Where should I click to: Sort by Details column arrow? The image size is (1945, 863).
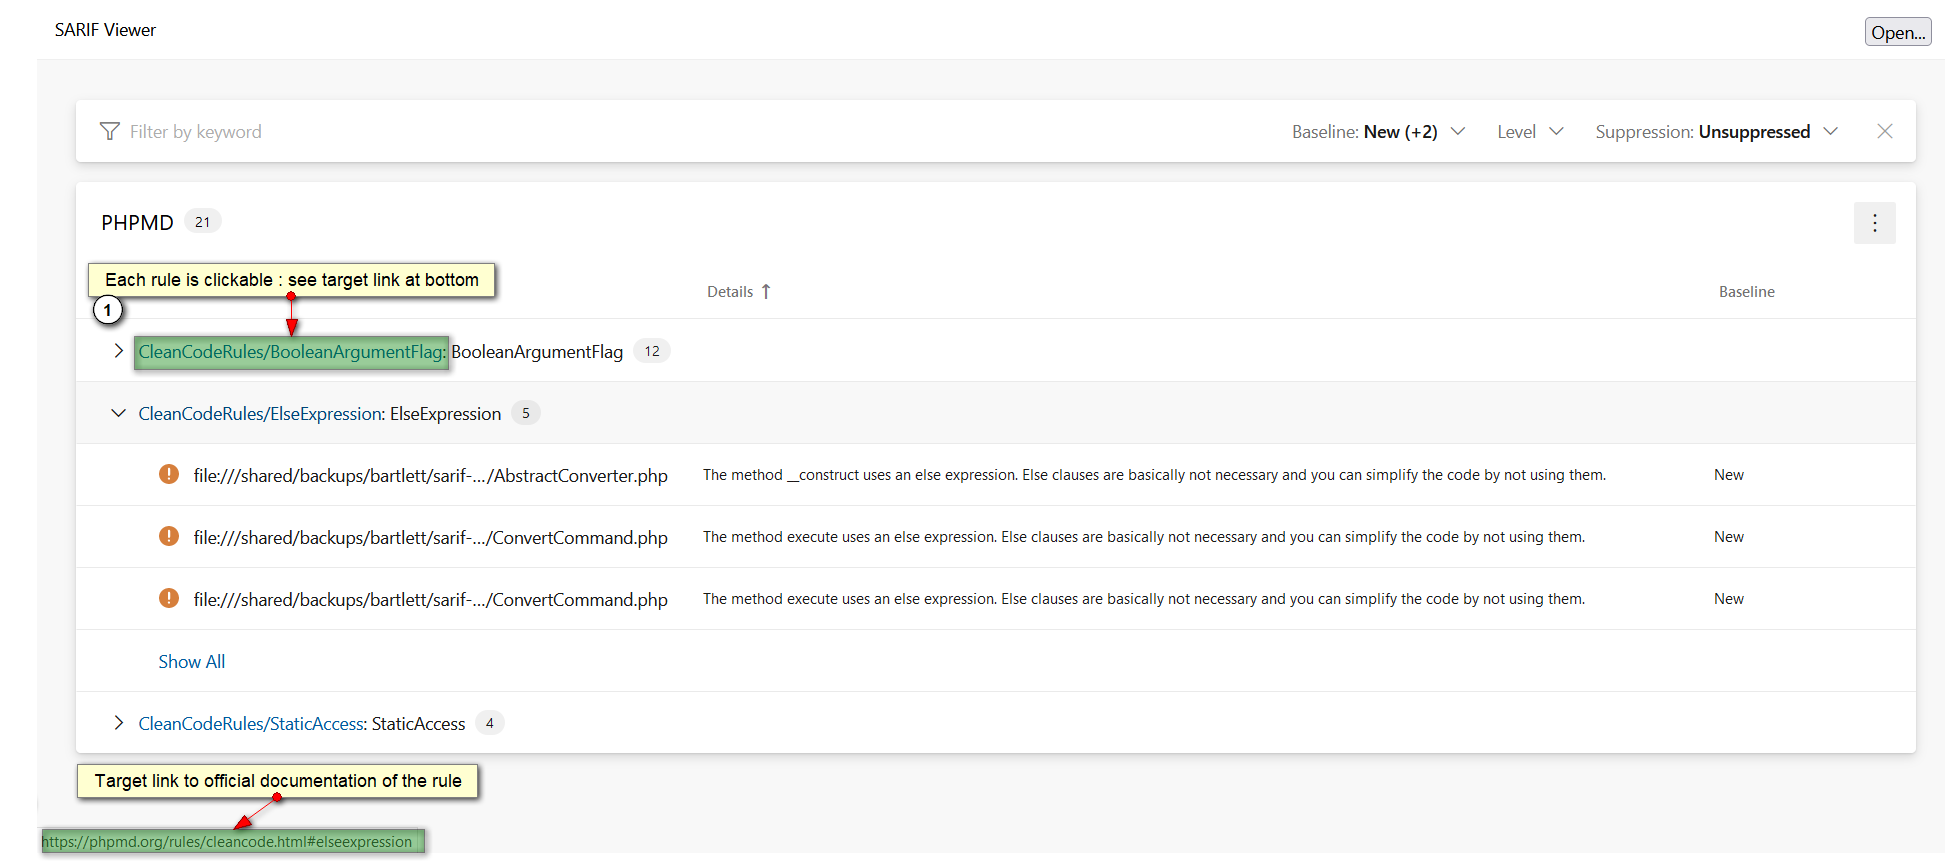[766, 291]
